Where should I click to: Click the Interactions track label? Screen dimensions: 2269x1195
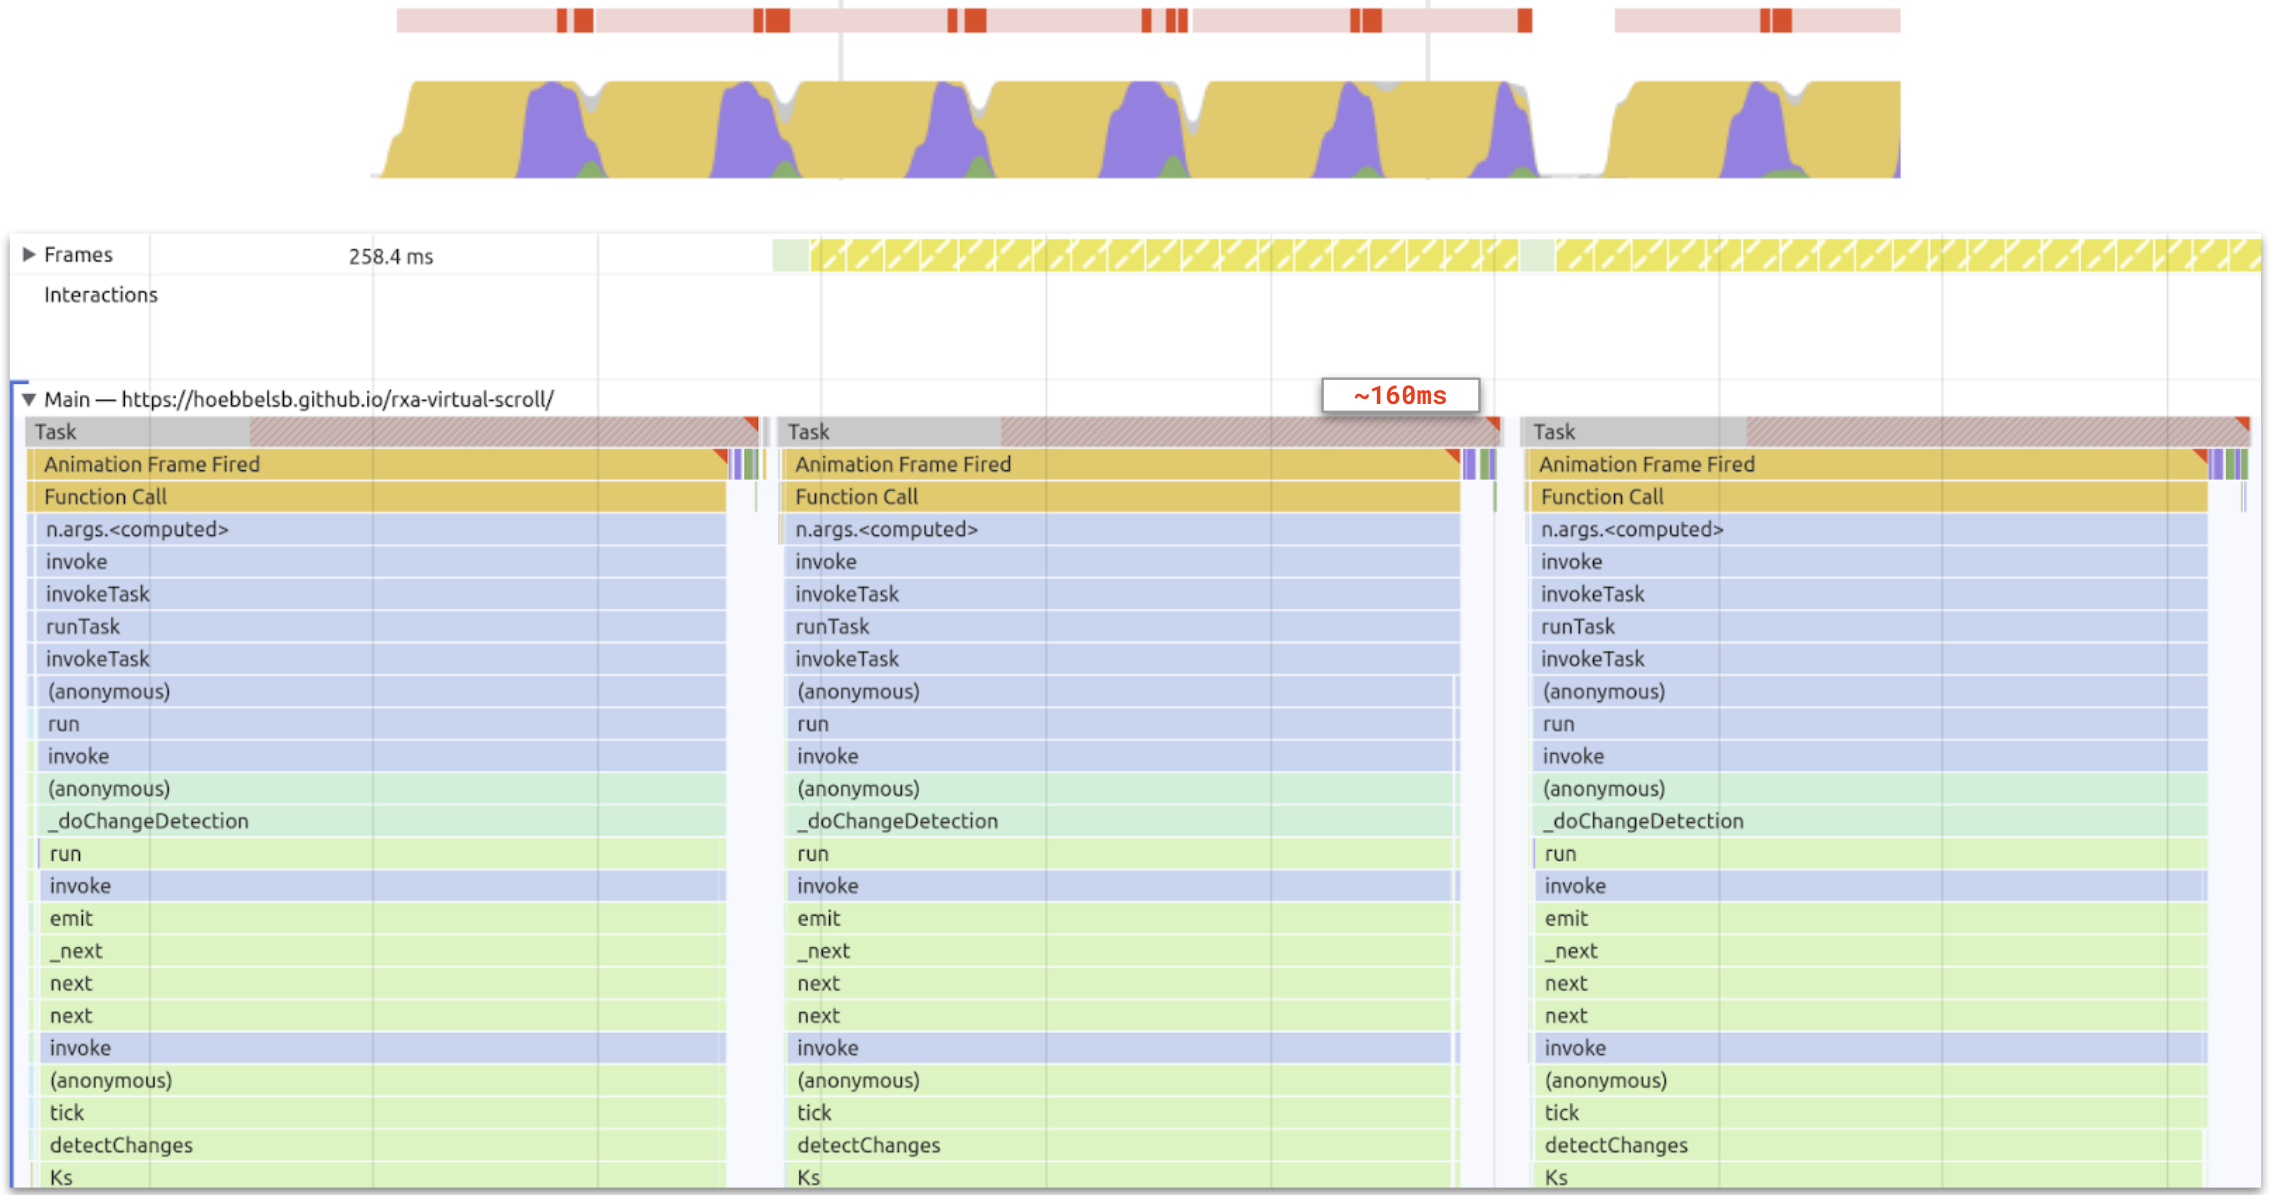(100, 295)
